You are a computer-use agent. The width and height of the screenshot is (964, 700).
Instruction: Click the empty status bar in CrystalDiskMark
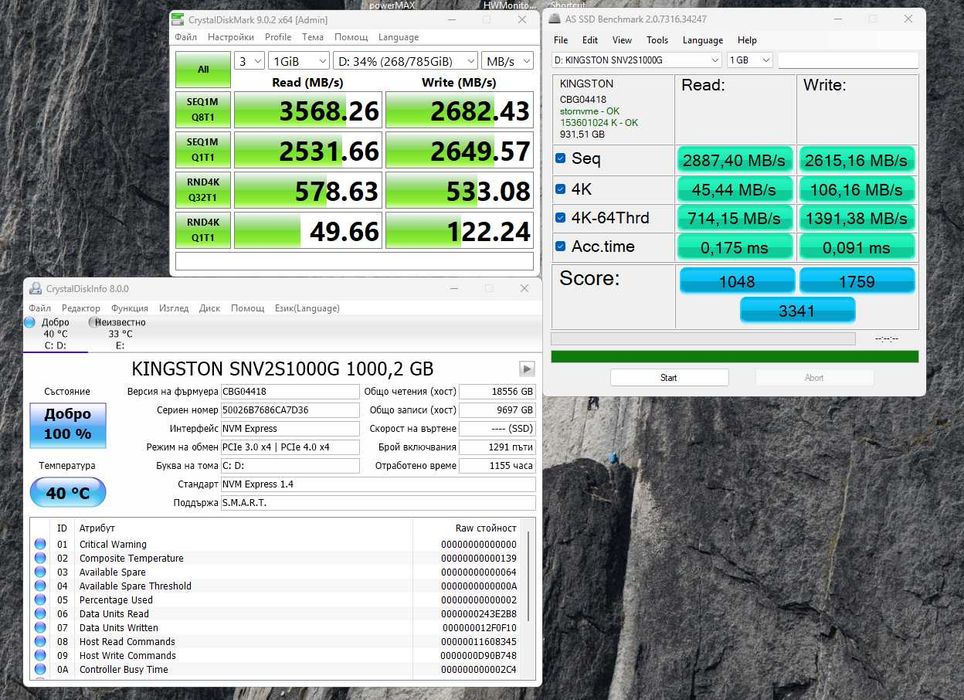coord(354,261)
